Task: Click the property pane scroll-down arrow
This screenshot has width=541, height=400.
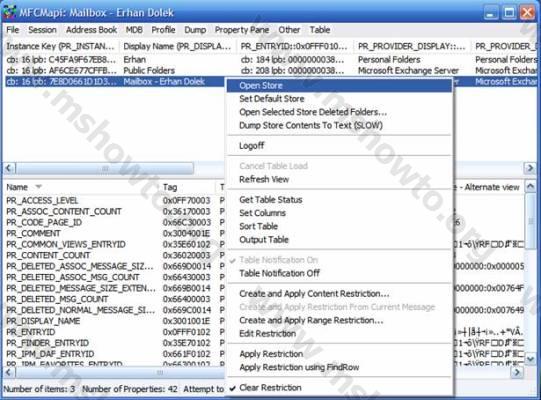Action: pyautogui.click(x=530, y=359)
